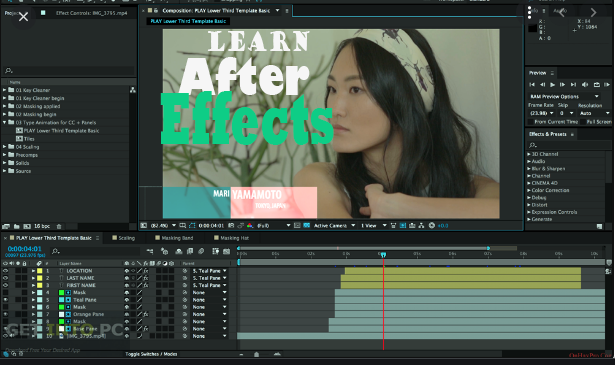Open comp flowchart icon in viewer footer
The height and width of the screenshot is (365, 615).
pos(421,225)
